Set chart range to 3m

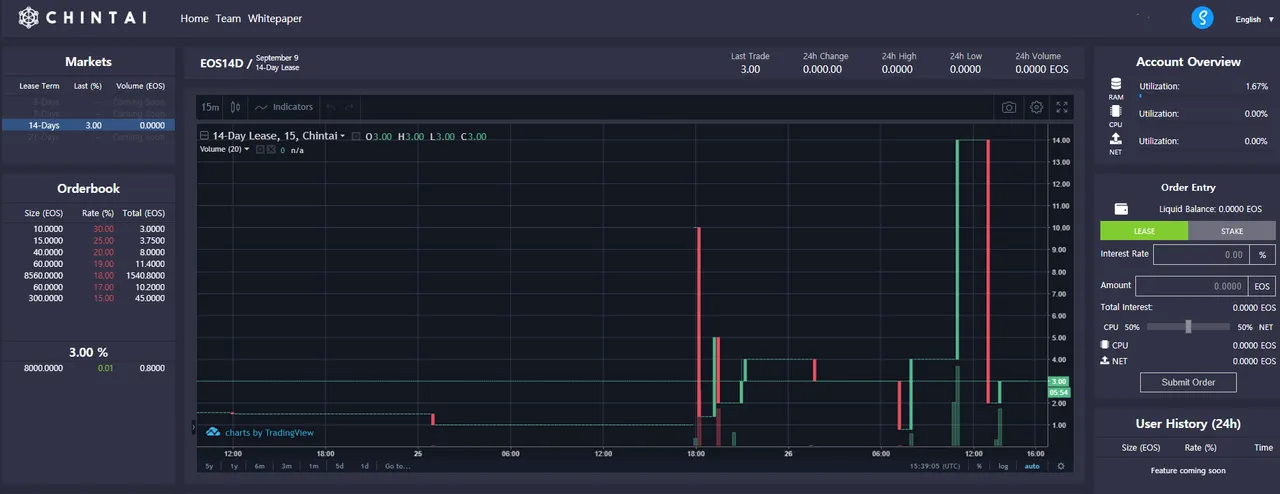tap(286, 466)
